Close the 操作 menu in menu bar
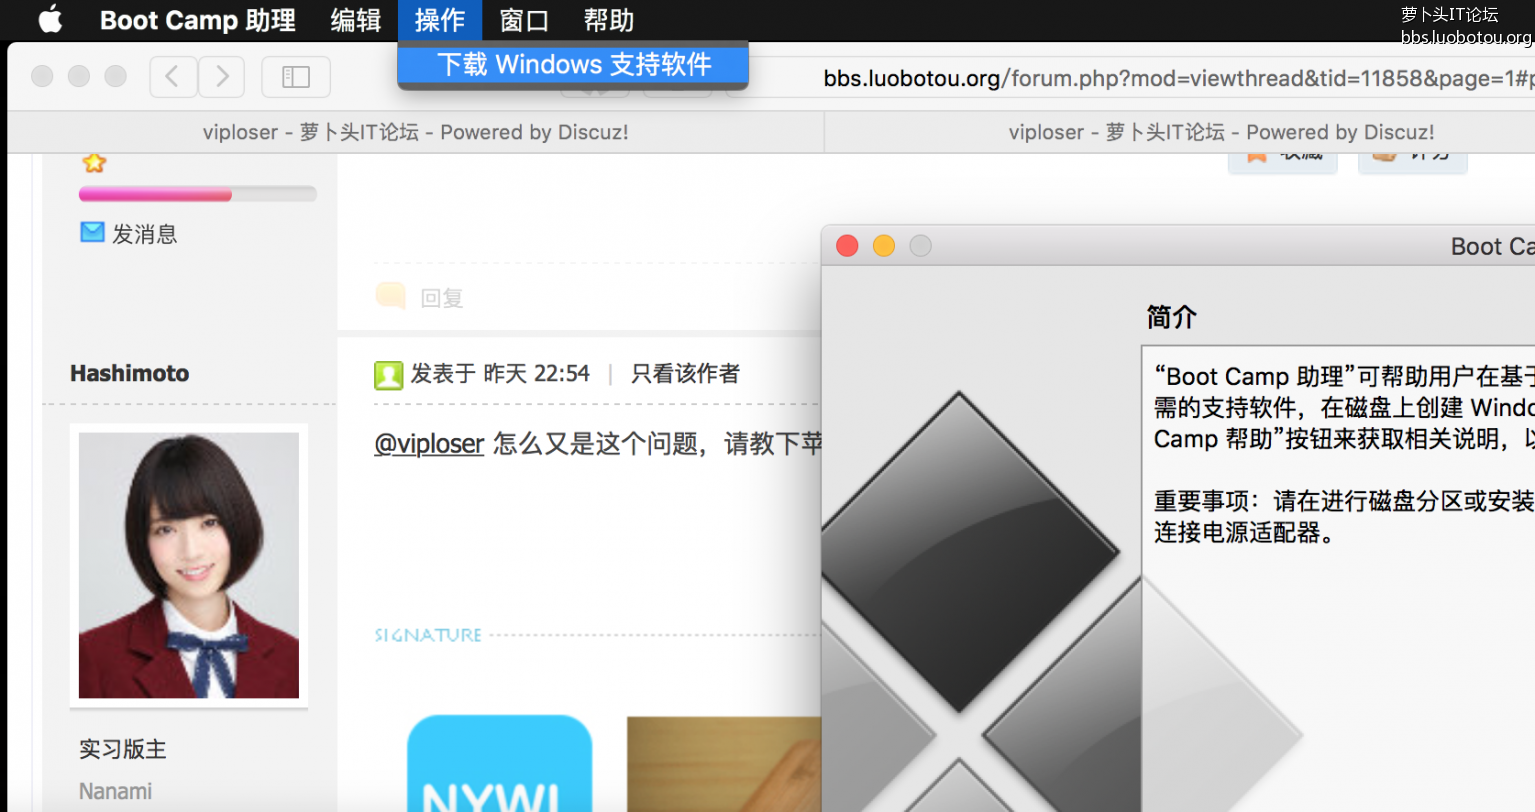This screenshot has height=812, width=1535. coord(440,20)
